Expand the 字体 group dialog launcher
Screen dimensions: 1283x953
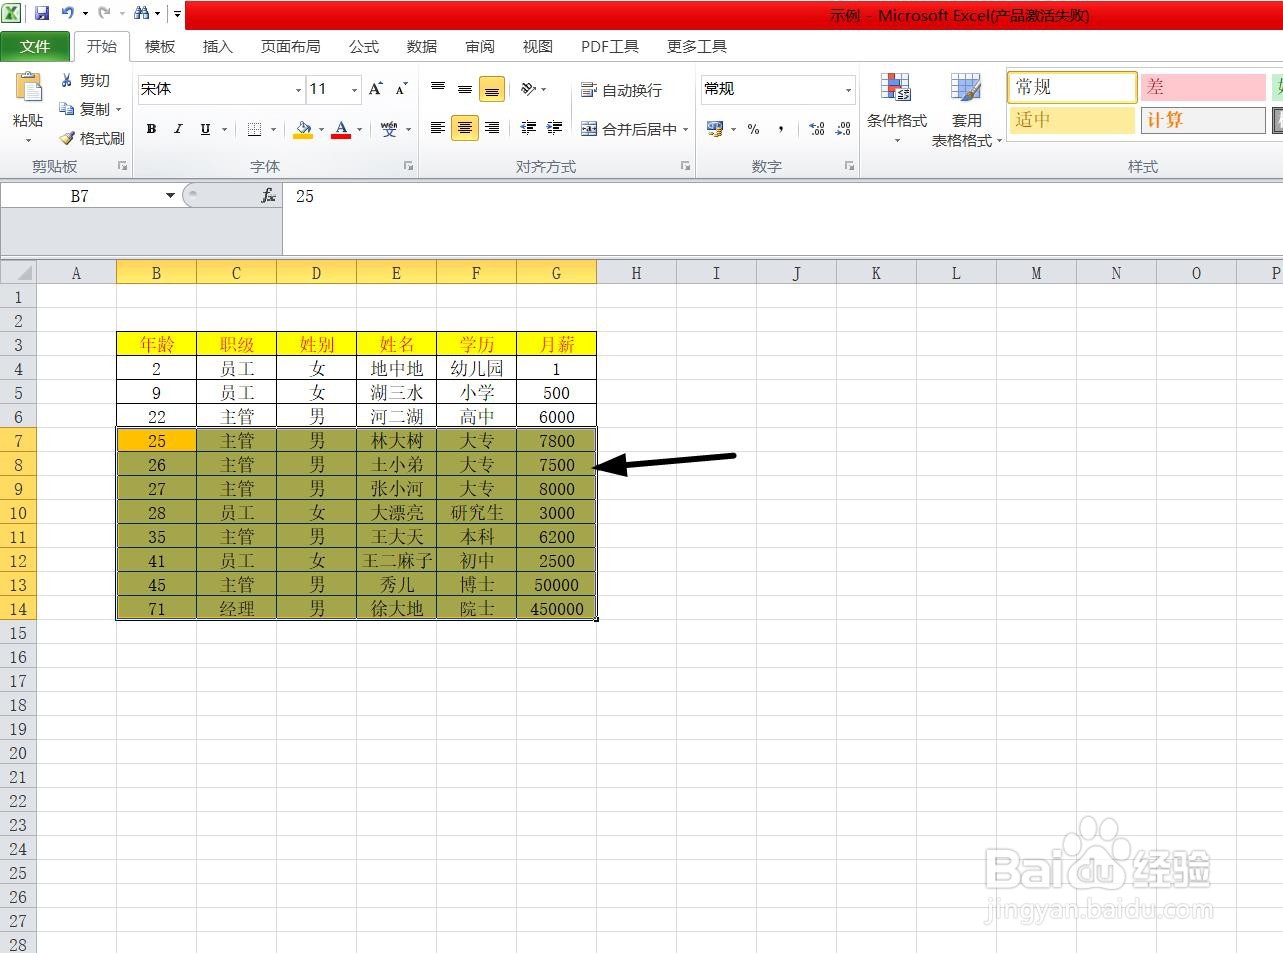point(409,166)
